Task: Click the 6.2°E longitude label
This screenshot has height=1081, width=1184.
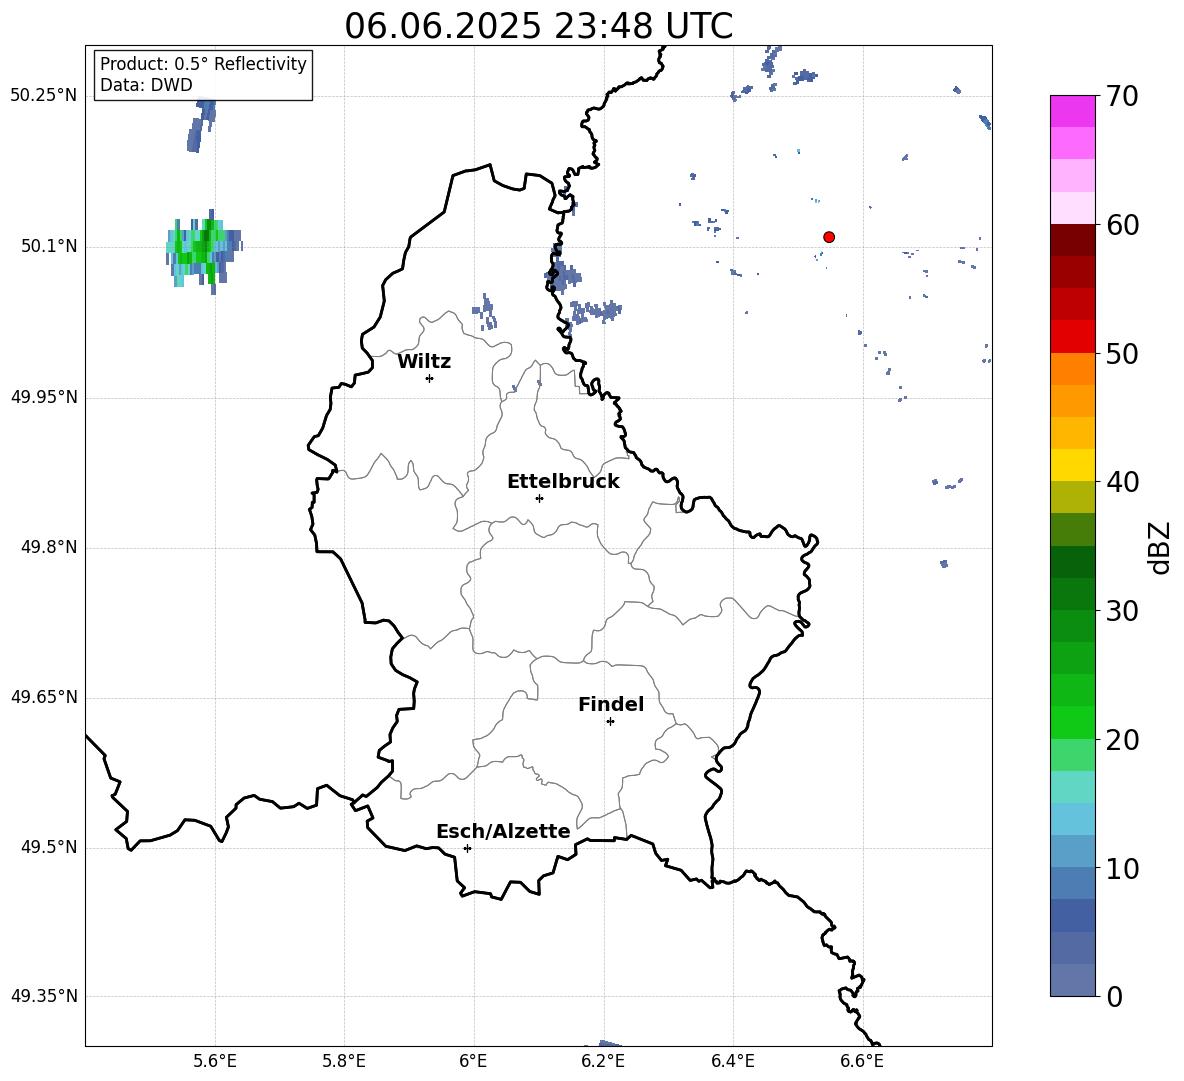Action: tap(603, 1061)
